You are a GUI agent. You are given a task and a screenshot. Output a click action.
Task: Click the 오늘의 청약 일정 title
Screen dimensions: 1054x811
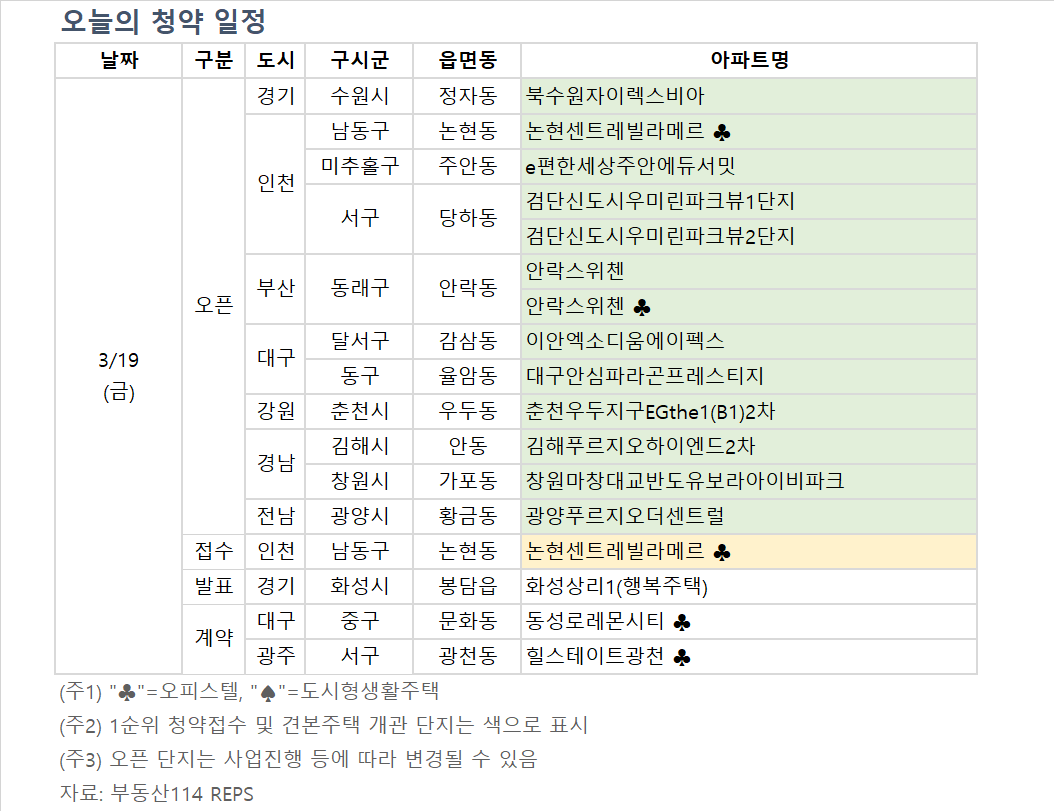pyautogui.click(x=162, y=20)
